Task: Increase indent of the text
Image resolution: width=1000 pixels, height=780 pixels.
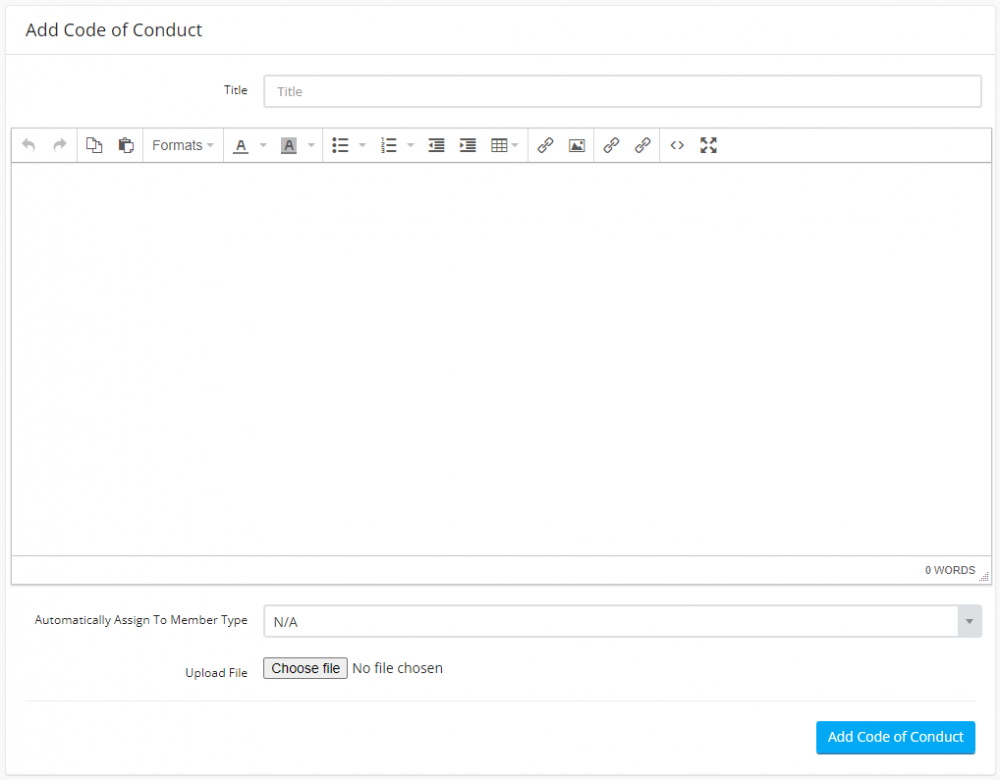Action: pyautogui.click(x=467, y=145)
